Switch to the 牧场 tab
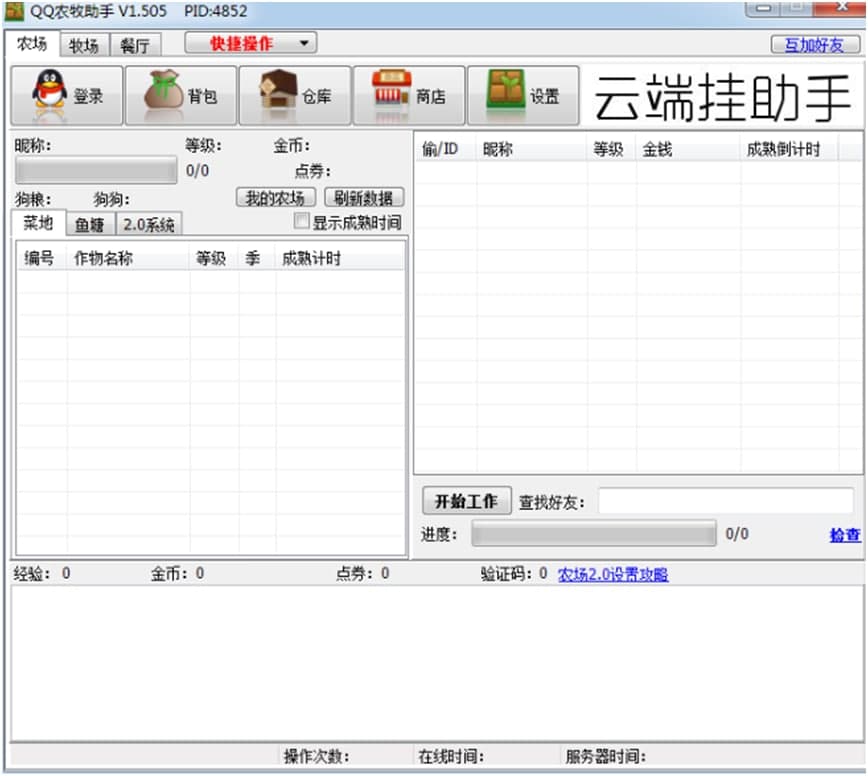The image size is (868, 776). tap(85, 44)
